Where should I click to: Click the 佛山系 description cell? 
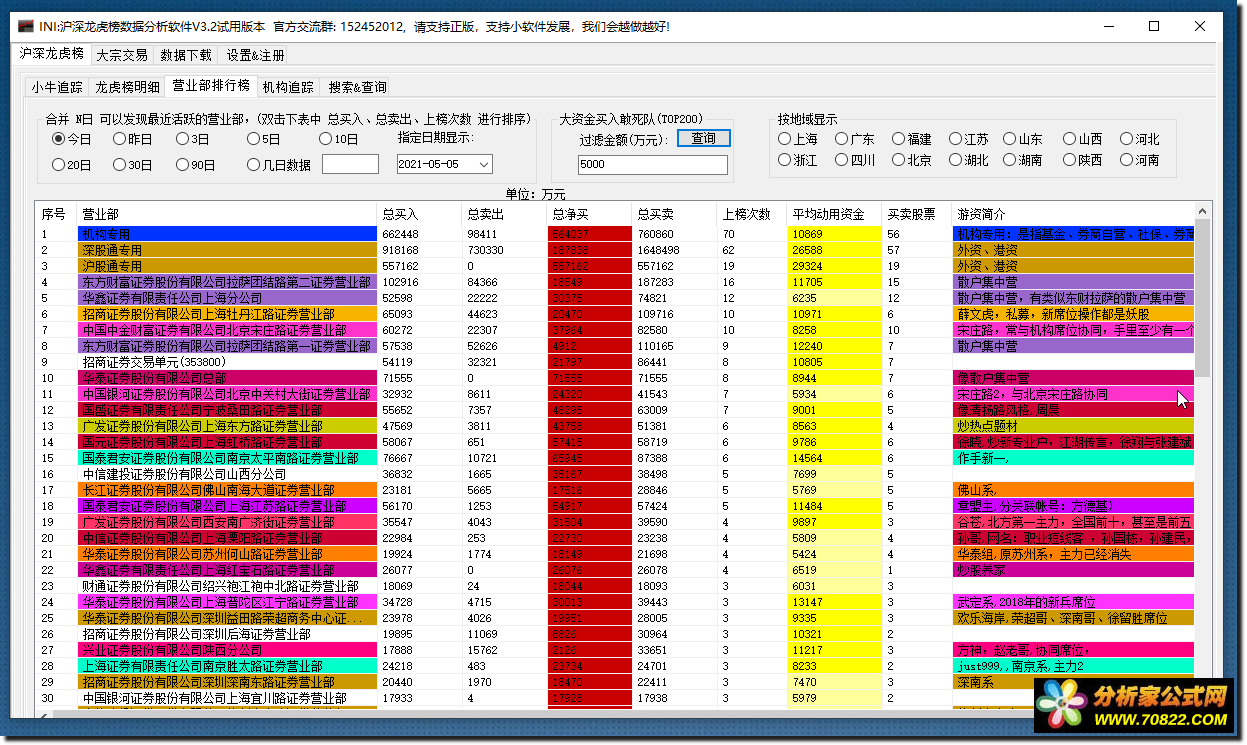pos(1074,490)
